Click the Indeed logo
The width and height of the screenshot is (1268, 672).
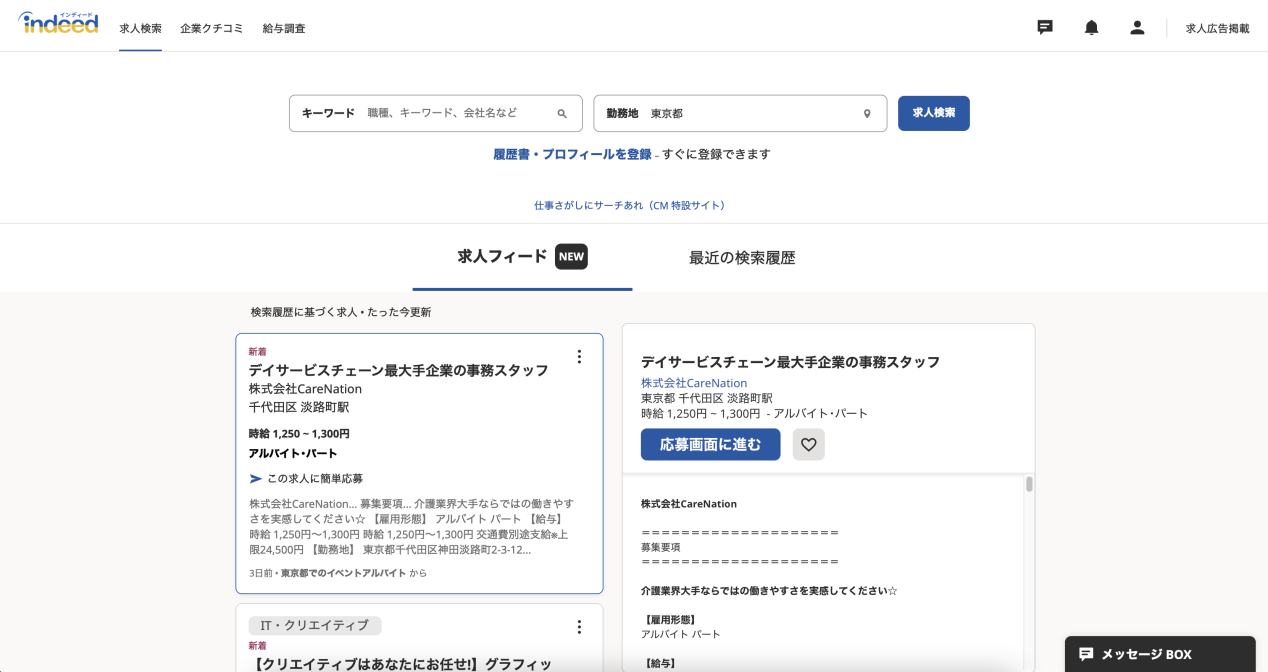coord(58,24)
